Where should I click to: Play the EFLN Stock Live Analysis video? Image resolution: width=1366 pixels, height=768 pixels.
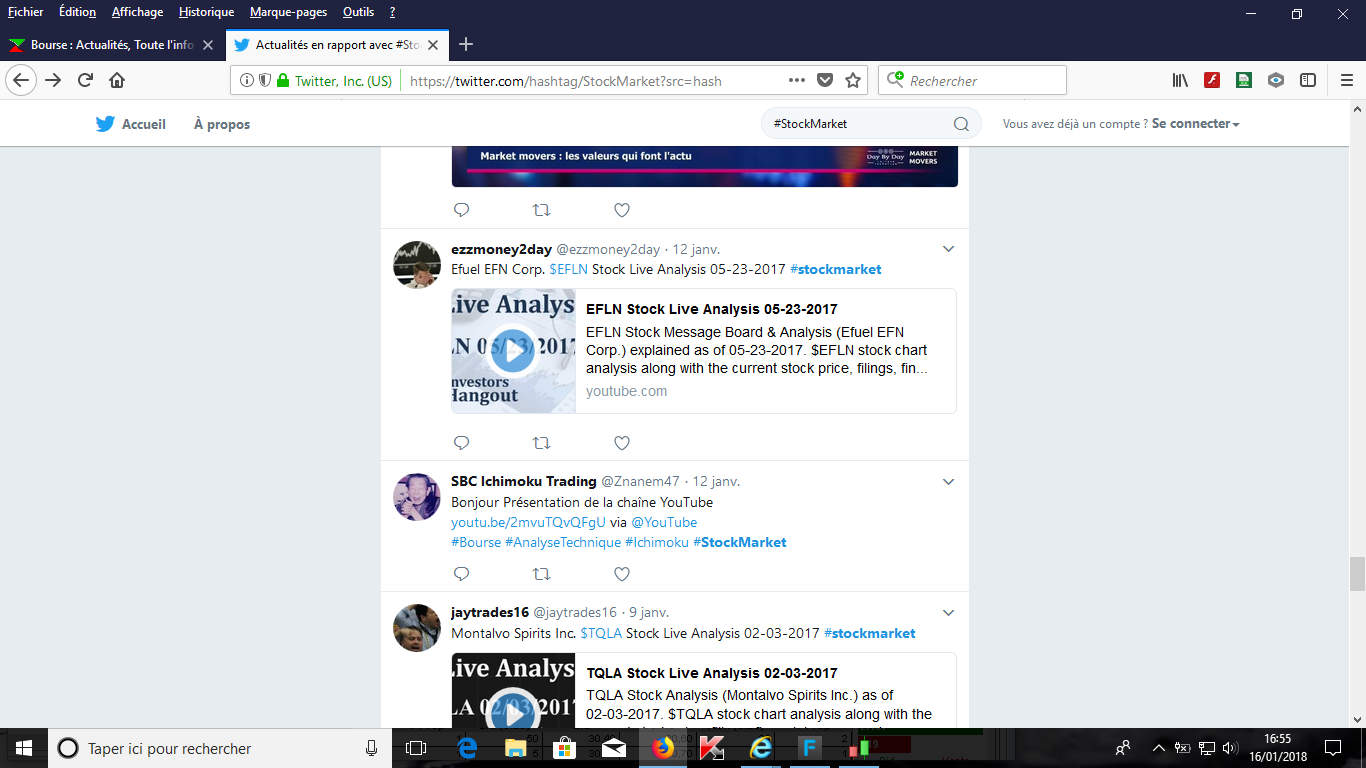coord(513,351)
